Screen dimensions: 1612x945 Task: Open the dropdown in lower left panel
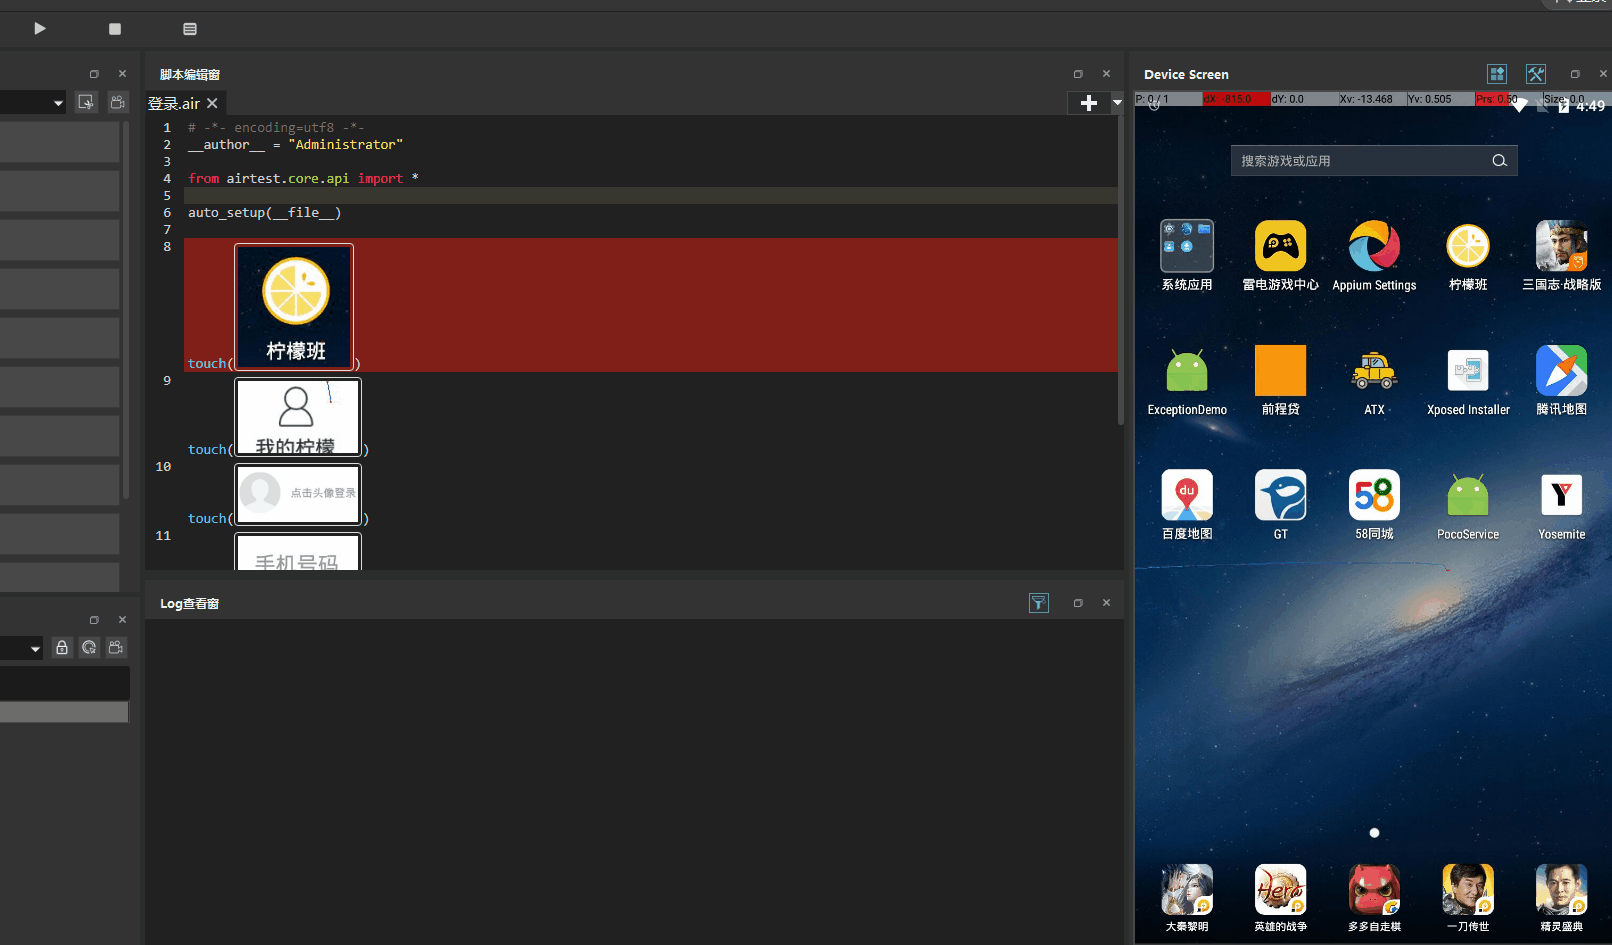[35, 649]
